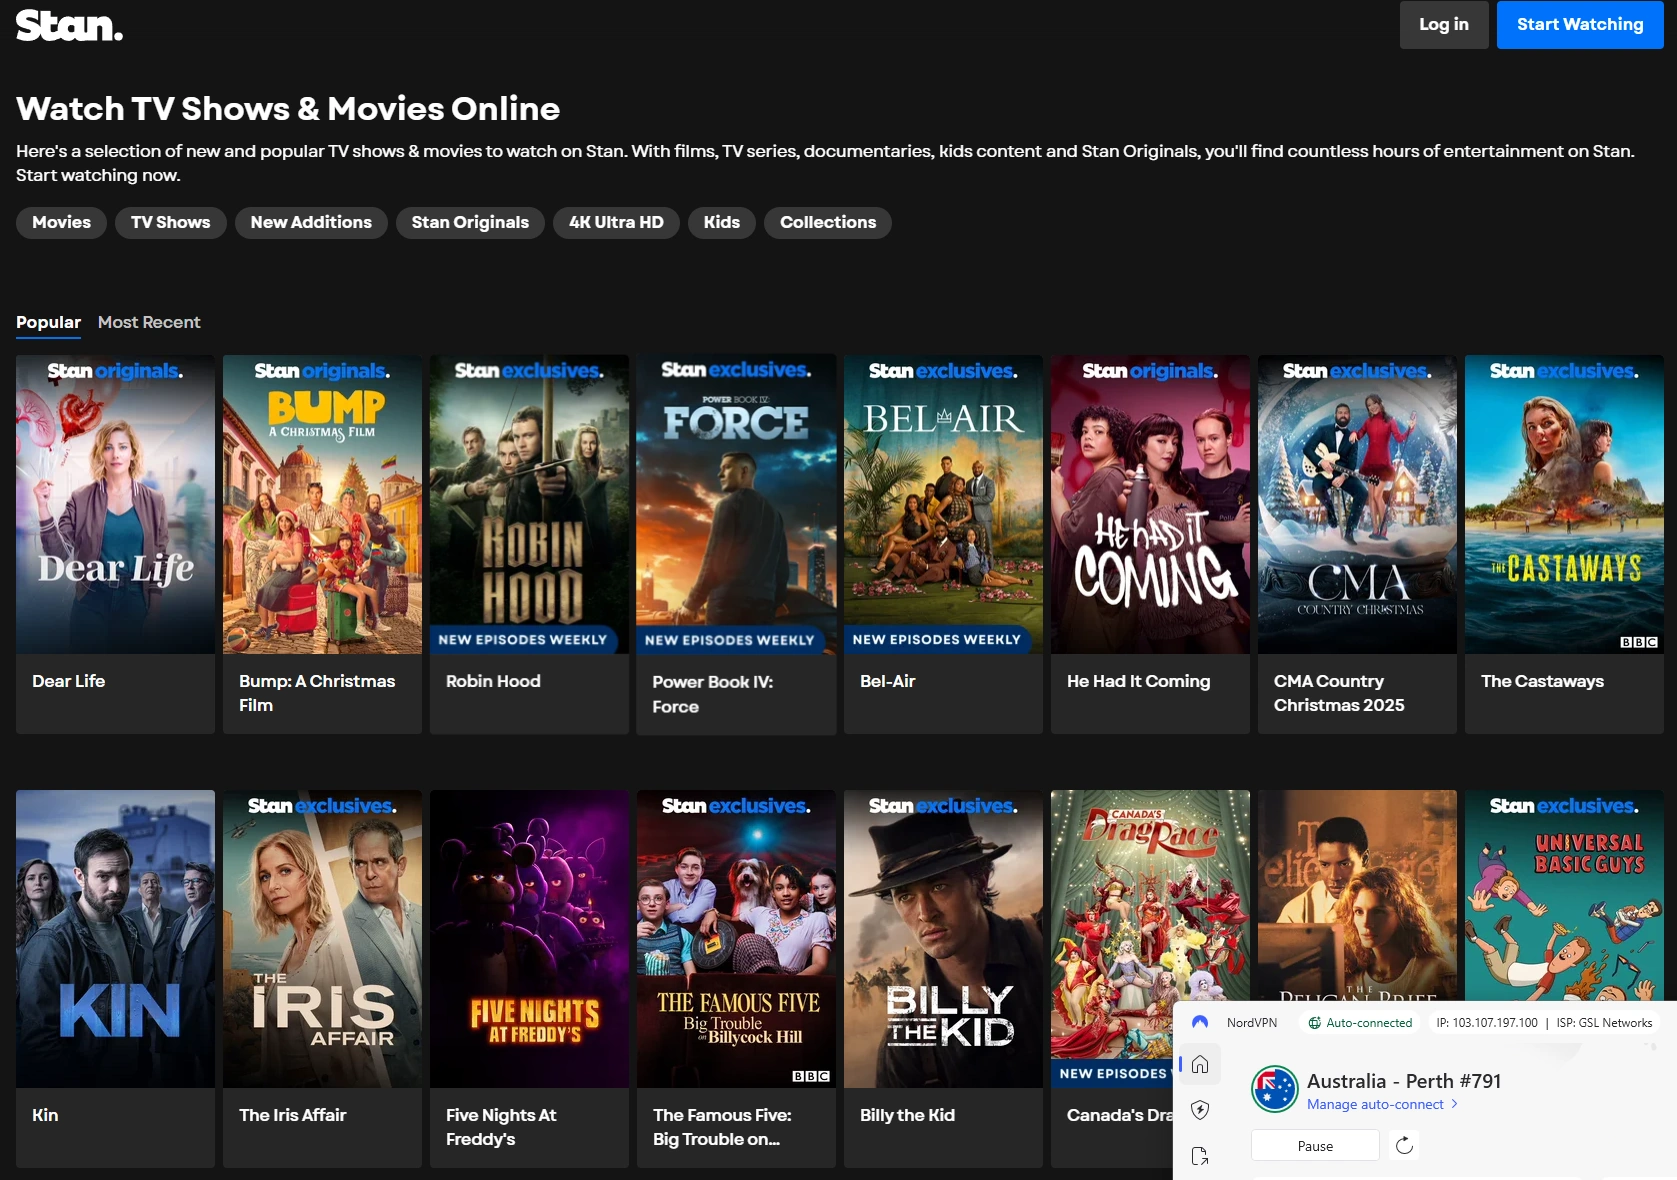Open the Kids category

pos(722,222)
